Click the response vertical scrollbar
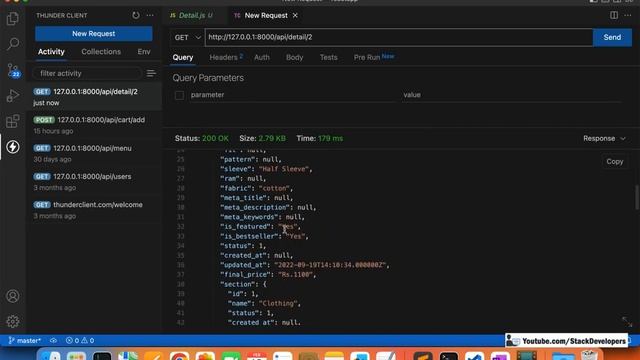Screen dimensions: 640x360 click(637, 198)
